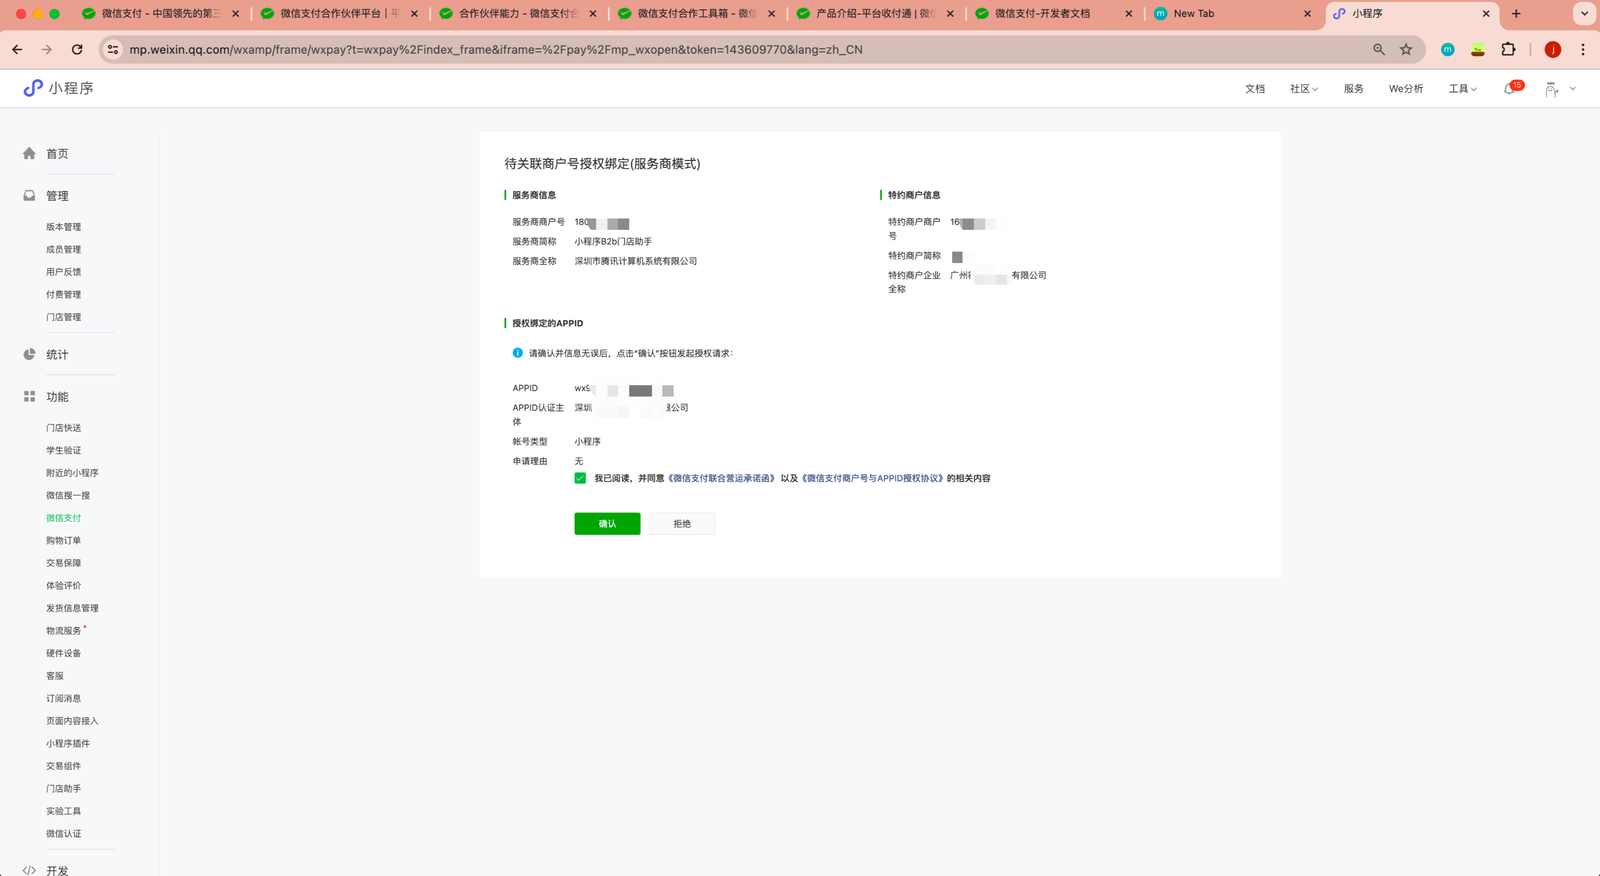Click the 首页 home icon in sidebar
The height and width of the screenshot is (876, 1600).
29,153
